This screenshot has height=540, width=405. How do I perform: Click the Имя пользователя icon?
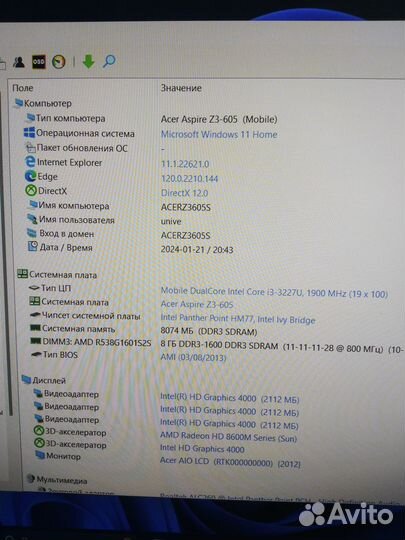tap(32, 219)
